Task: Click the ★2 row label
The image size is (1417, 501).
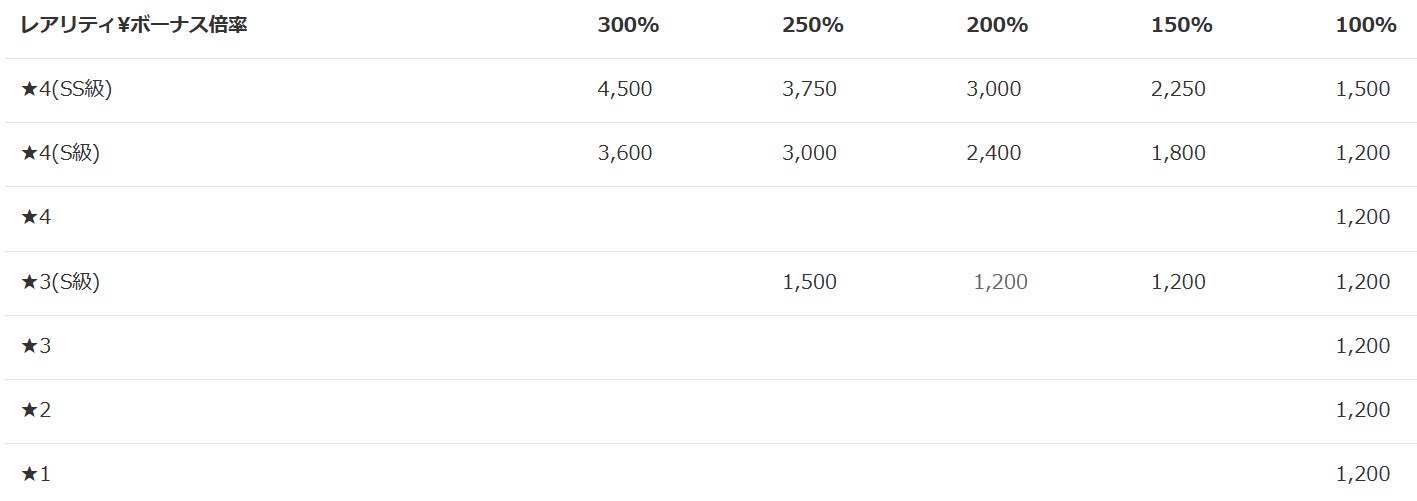Action: [36, 410]
